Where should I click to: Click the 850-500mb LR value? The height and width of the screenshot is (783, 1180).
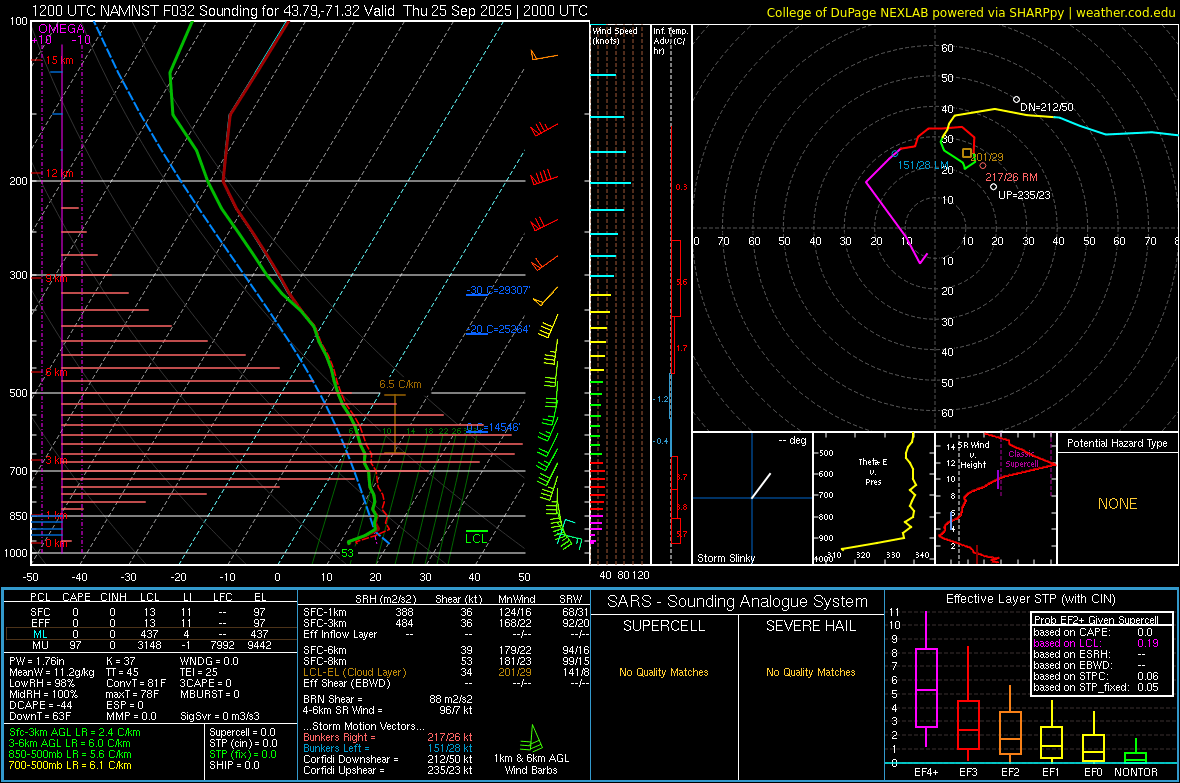70,754
